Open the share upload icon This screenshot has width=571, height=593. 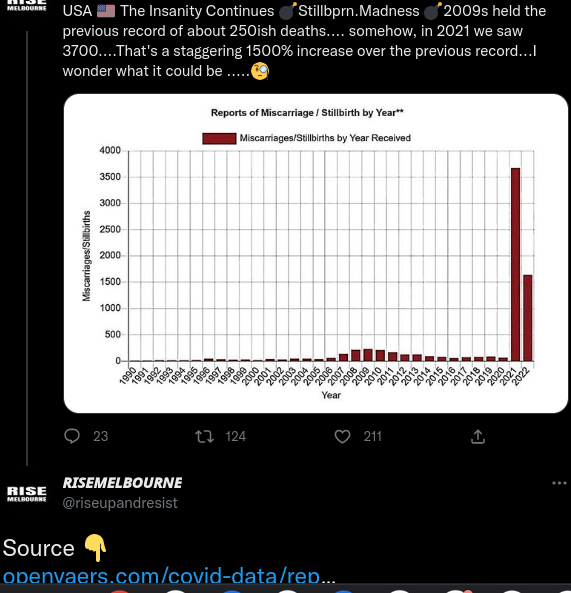pos(478,436)
